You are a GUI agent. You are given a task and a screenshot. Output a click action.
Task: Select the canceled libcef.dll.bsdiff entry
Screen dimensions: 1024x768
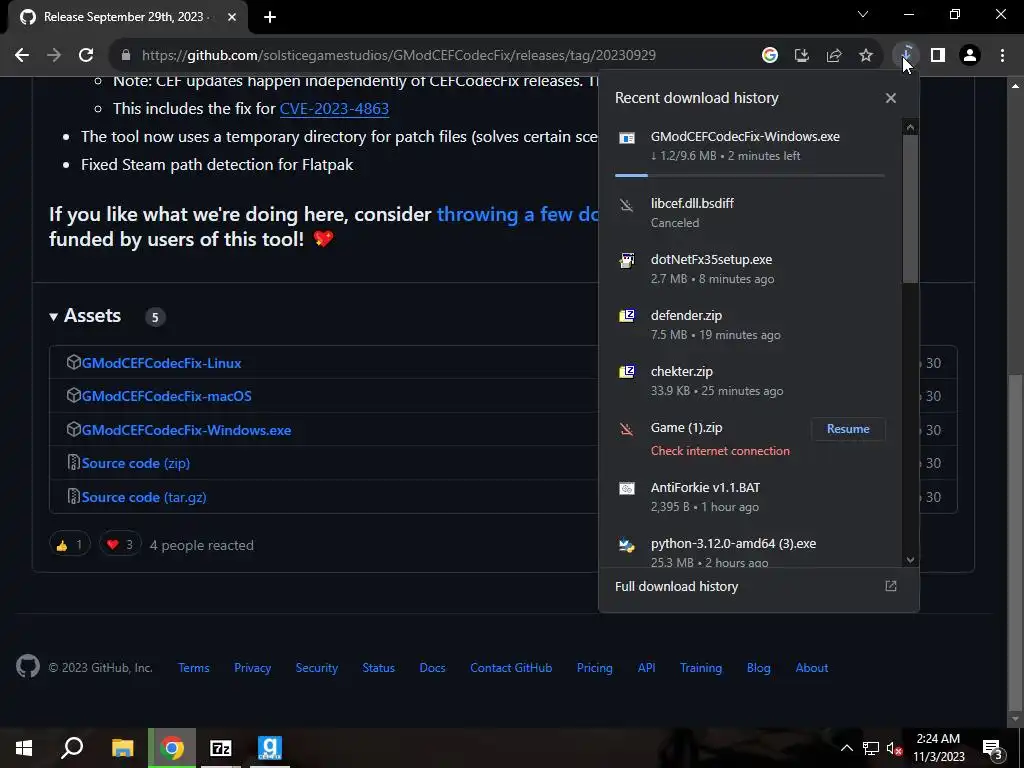pos(750,213)
